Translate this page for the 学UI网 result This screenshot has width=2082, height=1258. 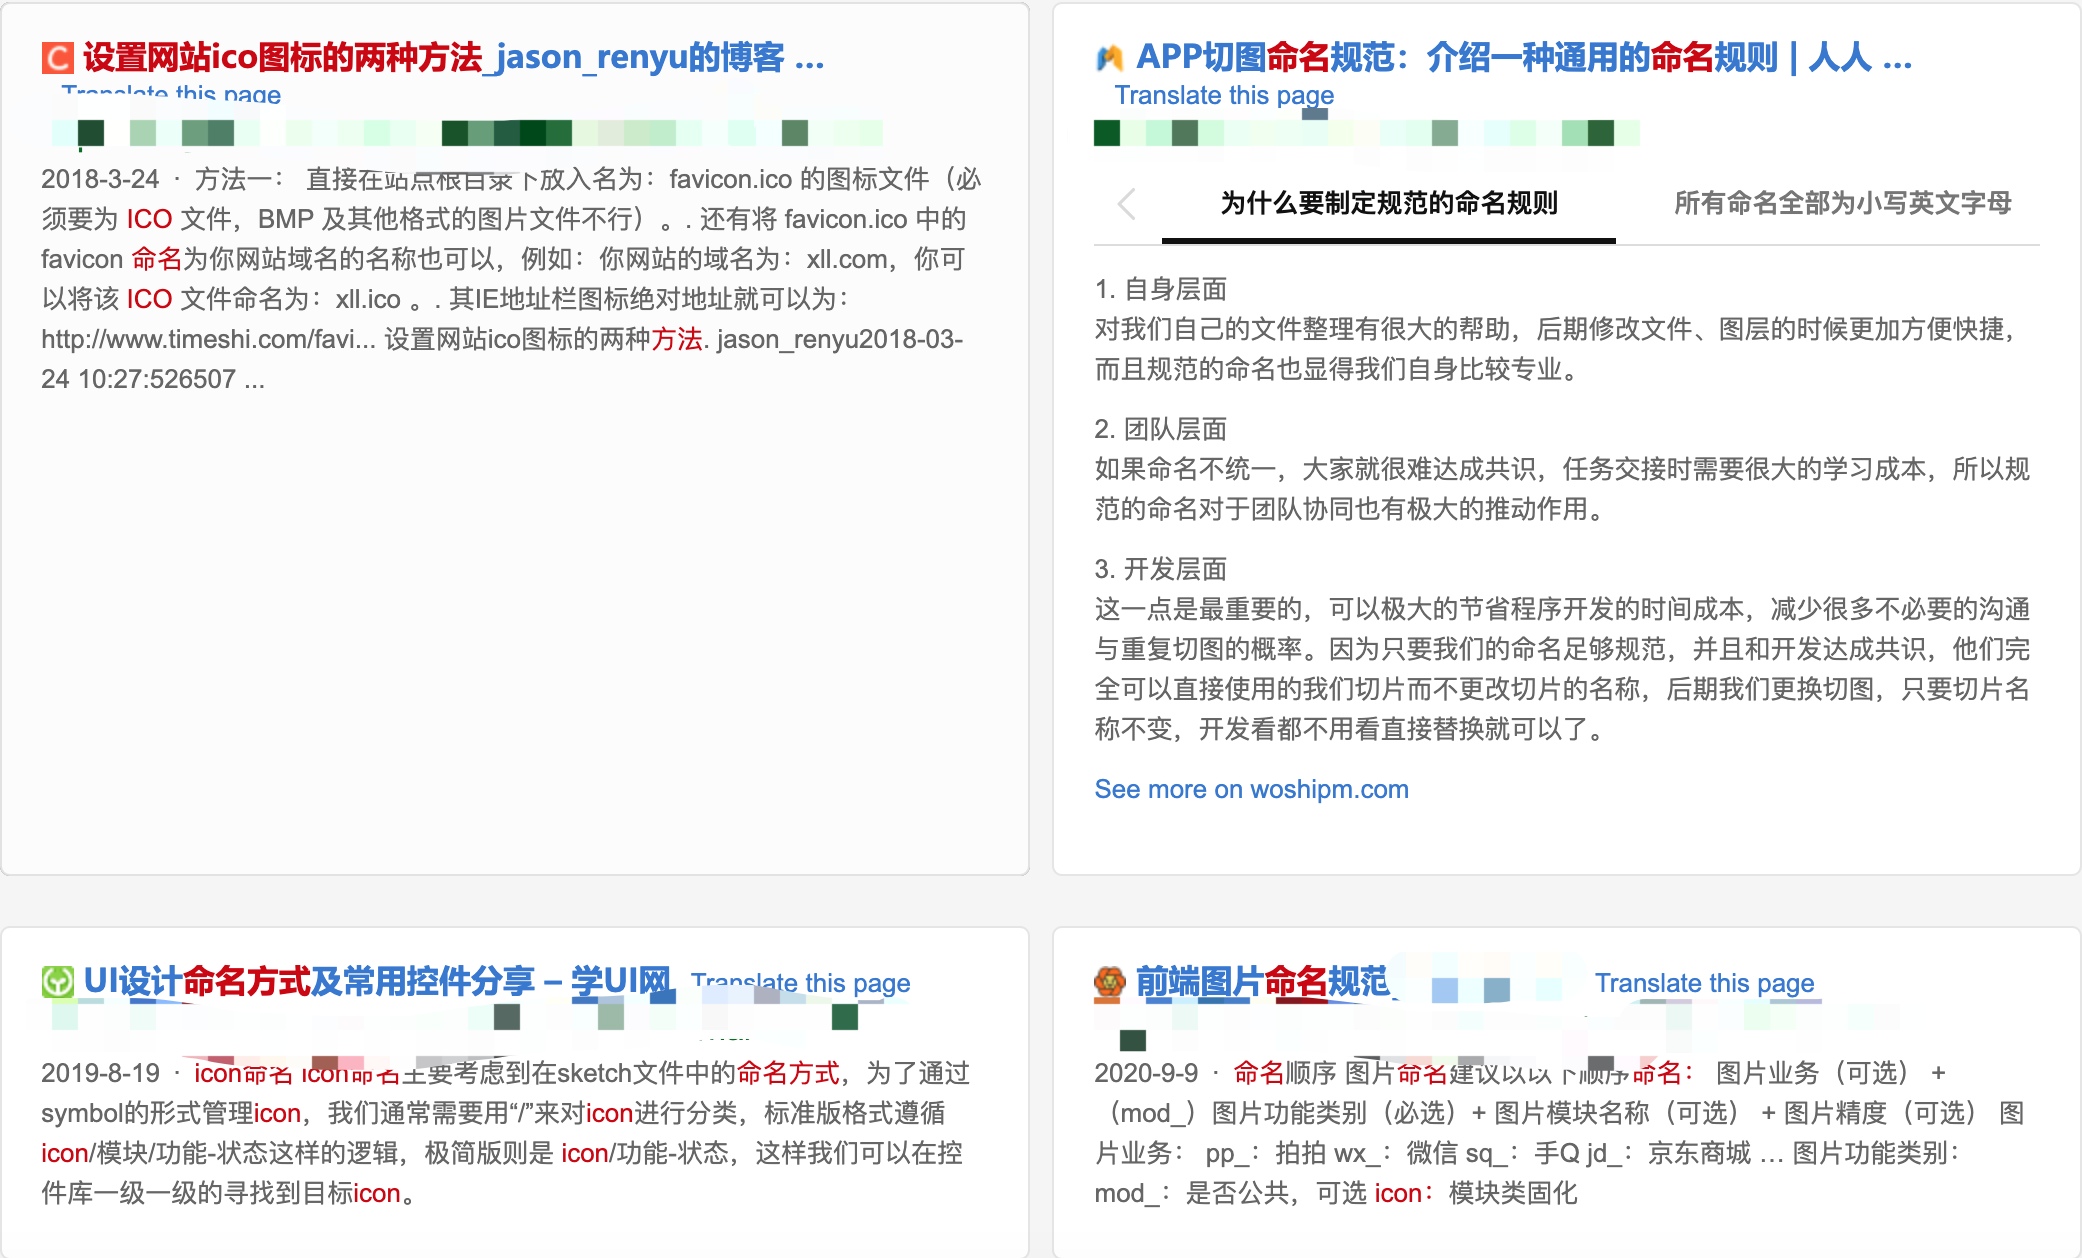tap(800, 983)
